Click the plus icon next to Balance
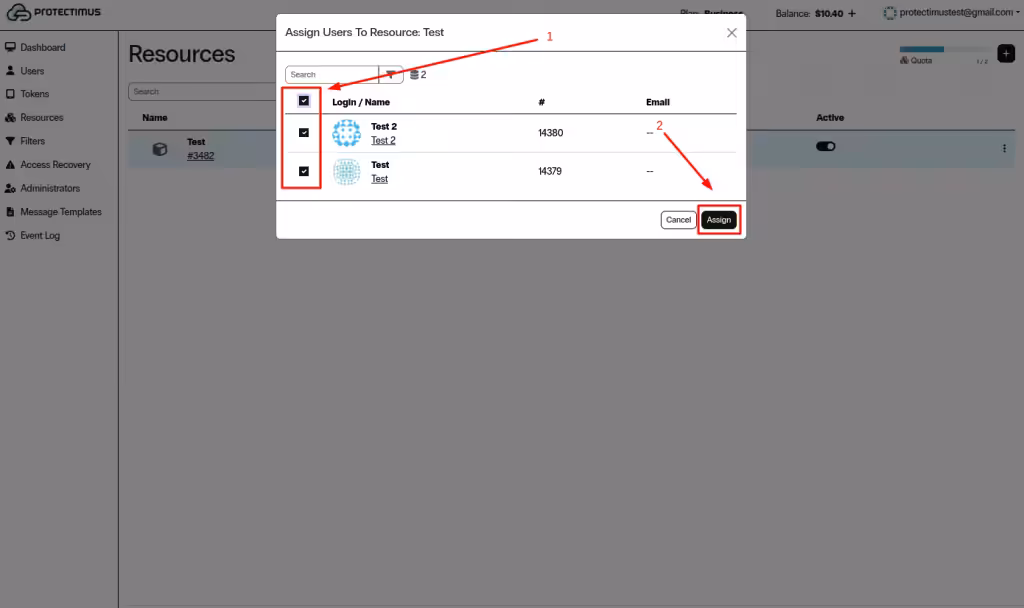This screenshot has width=1024, height=608. (x=852, y=13)
